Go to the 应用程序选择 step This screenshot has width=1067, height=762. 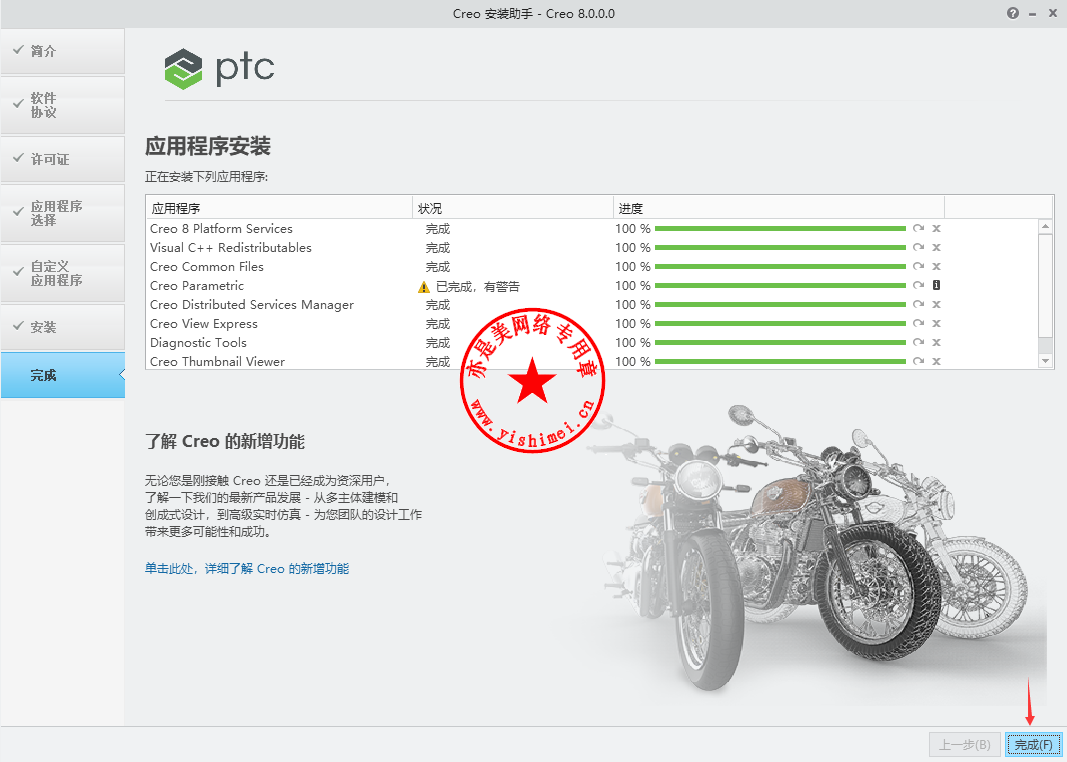pyautogui.click(x=63, y=213)
